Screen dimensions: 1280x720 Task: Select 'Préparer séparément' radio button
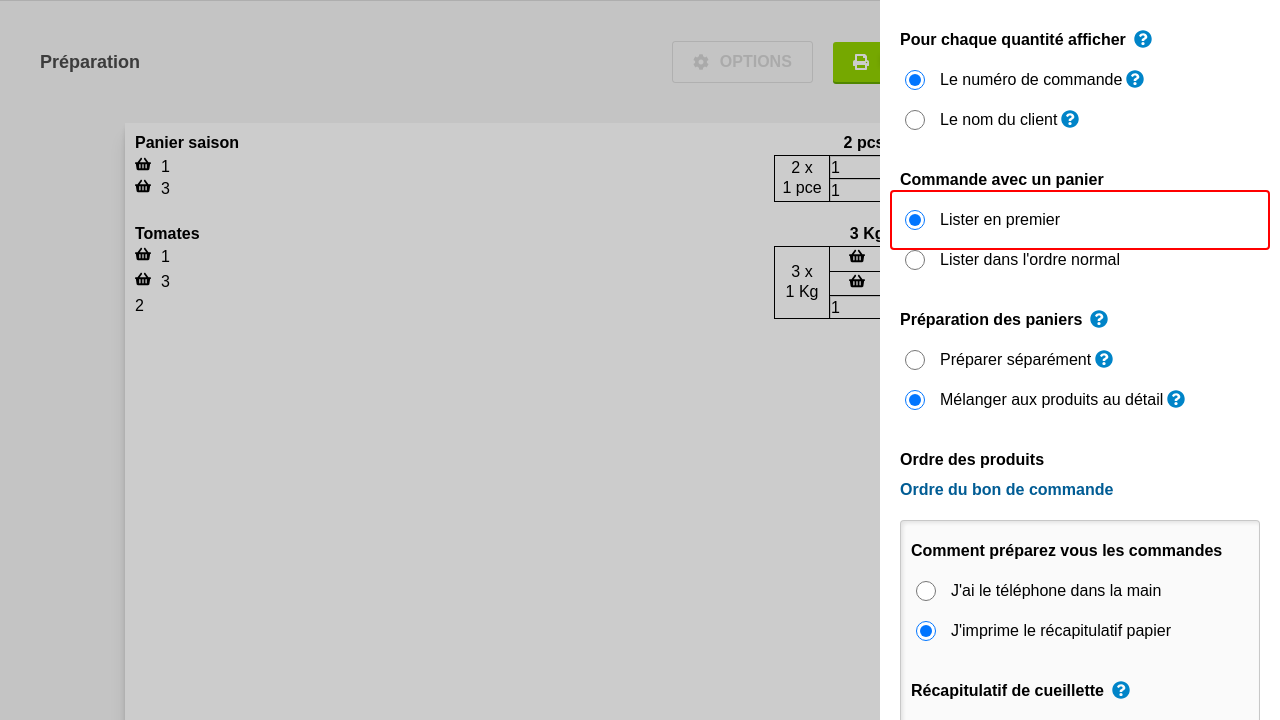click(x=915, y=360)
